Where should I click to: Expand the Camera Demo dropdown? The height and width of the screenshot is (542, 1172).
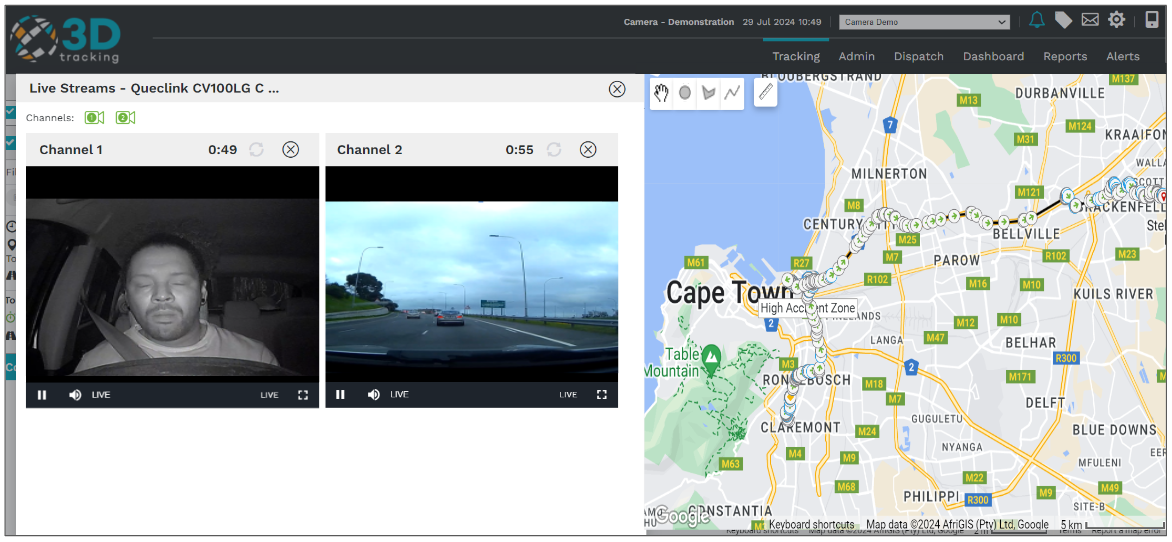[x=924, y=22]
